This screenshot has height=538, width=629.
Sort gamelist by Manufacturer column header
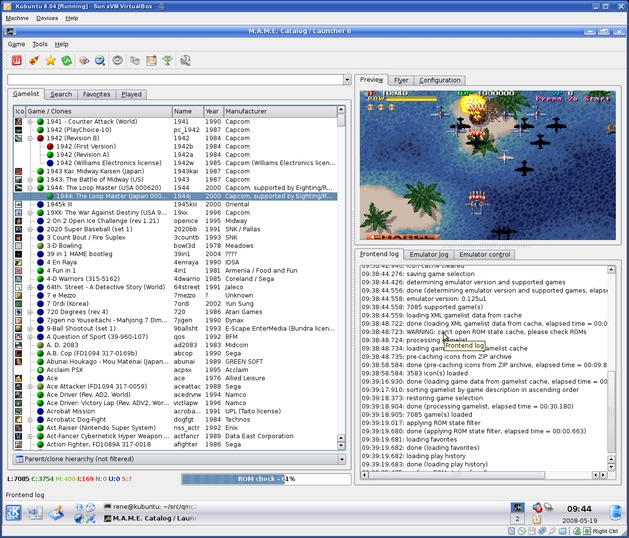[x=280, y=111]
